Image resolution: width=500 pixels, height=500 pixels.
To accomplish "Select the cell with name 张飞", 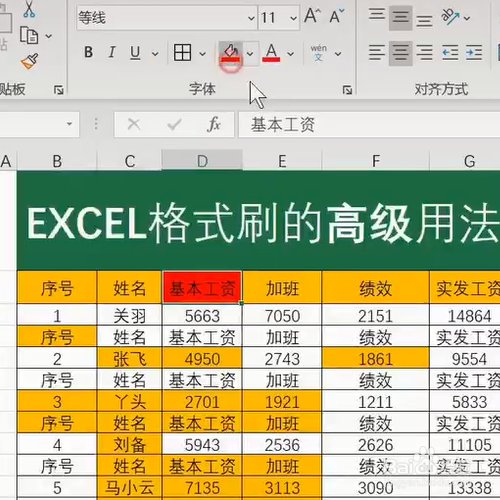I will click(130, 358).
